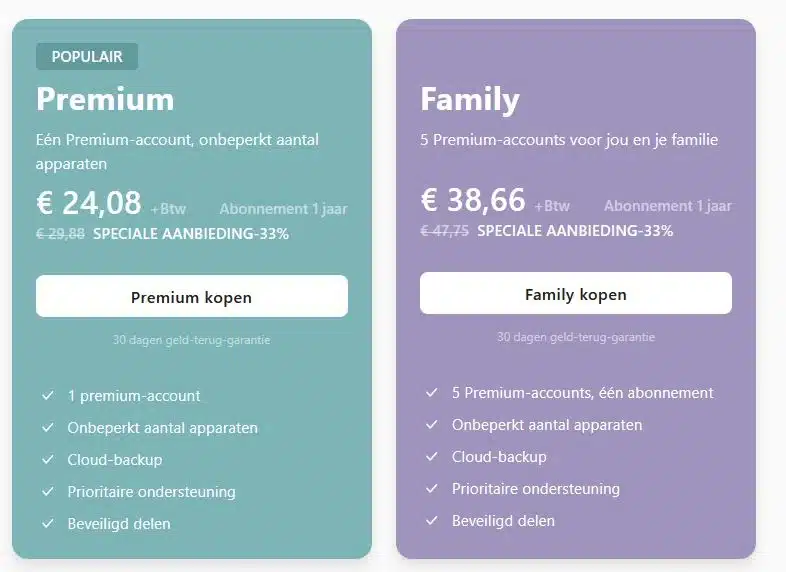Click checkmark beside 1 premium-account
The image size is (786, 572).
(48, 396)
